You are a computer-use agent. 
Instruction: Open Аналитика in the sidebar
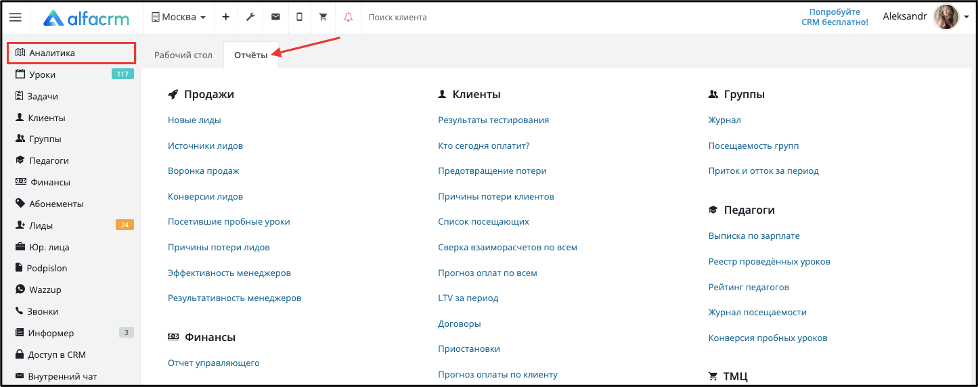pyautogui.click(x=71, y=53)
